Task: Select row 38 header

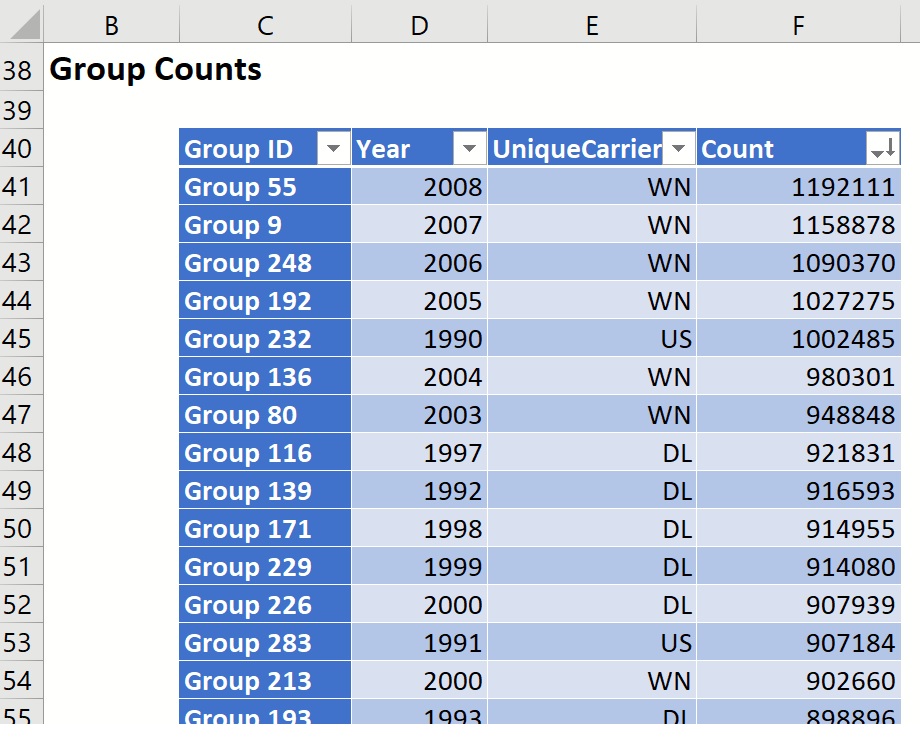Action: pos(18,70)
